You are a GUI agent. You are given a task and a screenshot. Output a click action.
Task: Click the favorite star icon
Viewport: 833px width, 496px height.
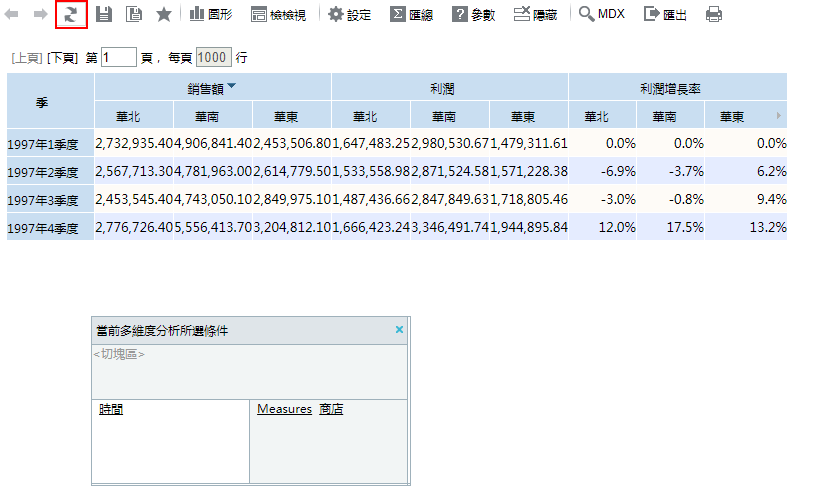[x=164, y=15]
